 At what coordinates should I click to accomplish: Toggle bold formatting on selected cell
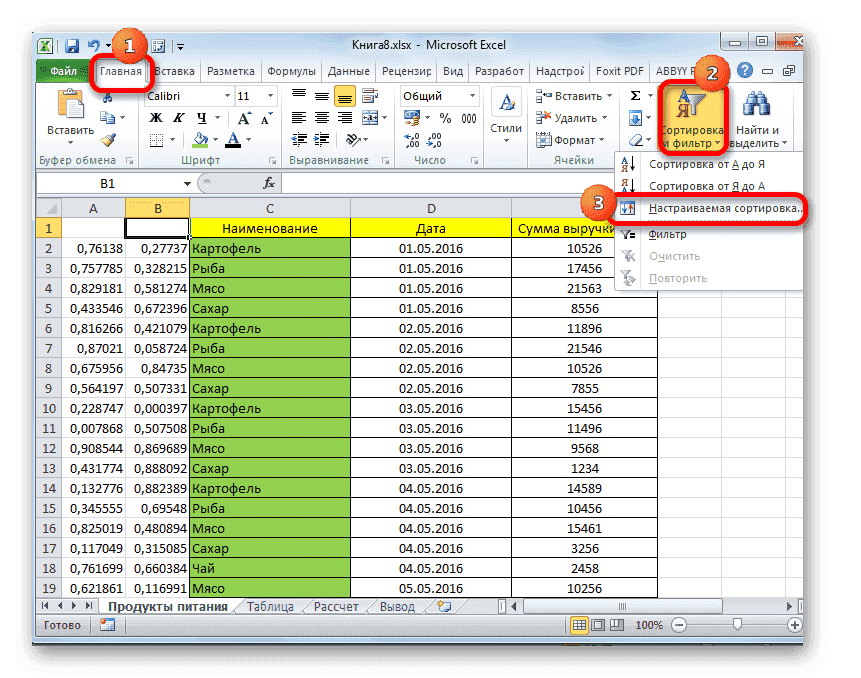[157, 116]
